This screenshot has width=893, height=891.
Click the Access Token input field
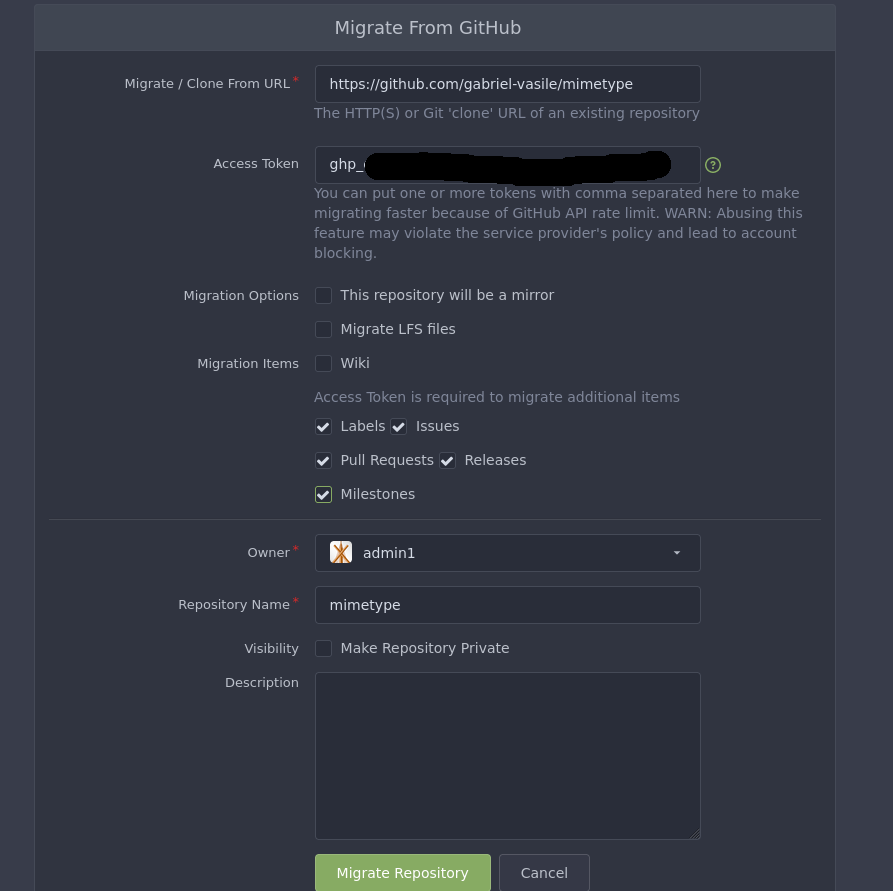coord(507,164)
